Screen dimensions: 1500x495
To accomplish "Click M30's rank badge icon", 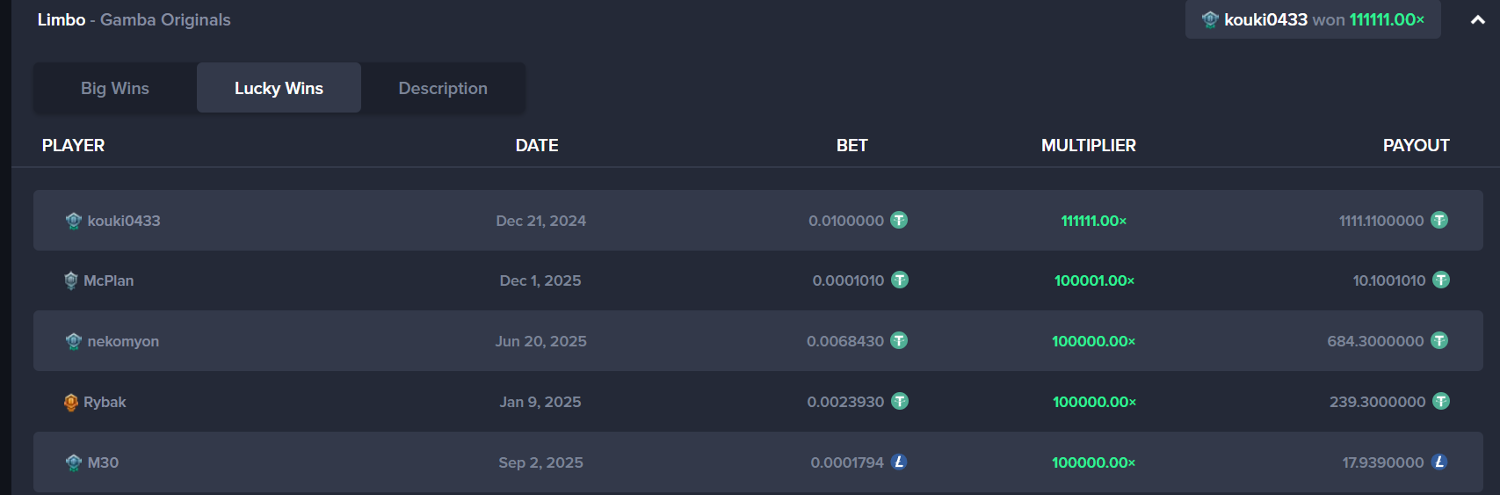I will click(73, 463).
